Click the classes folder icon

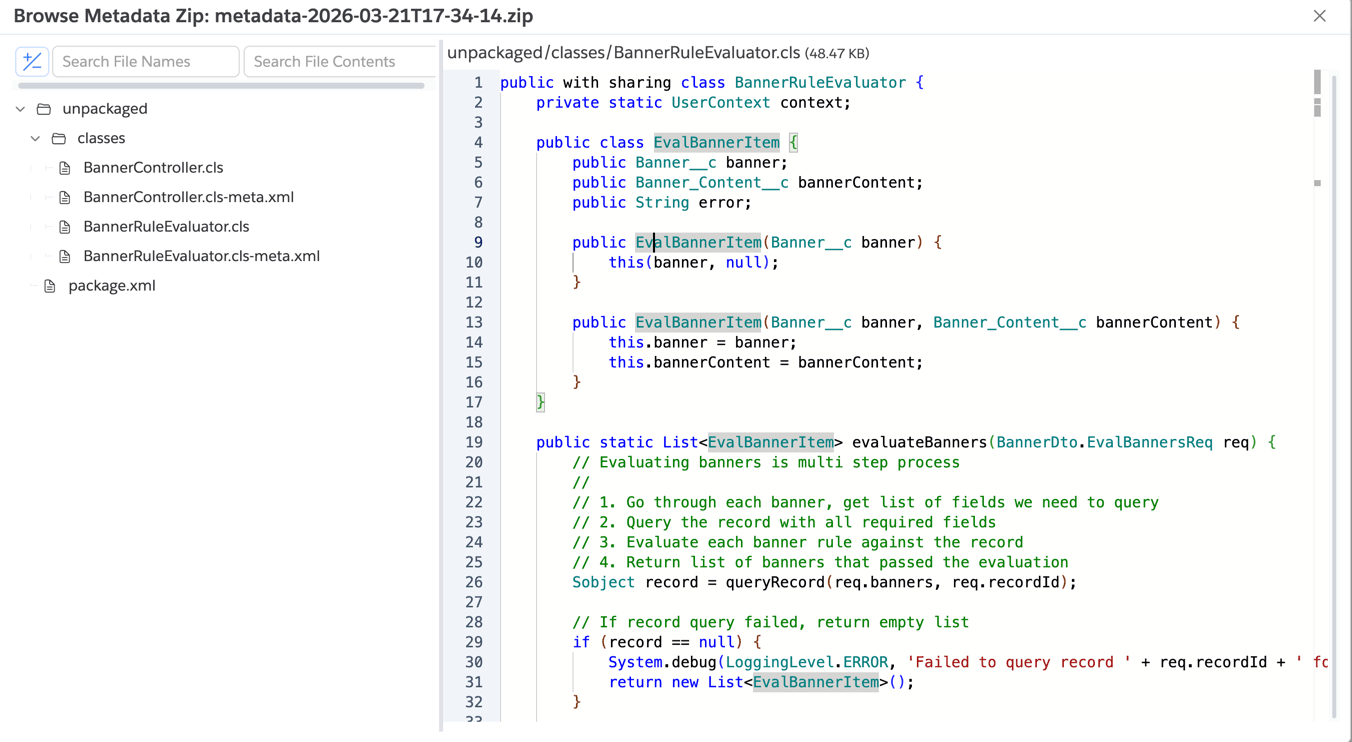point(59,138)
